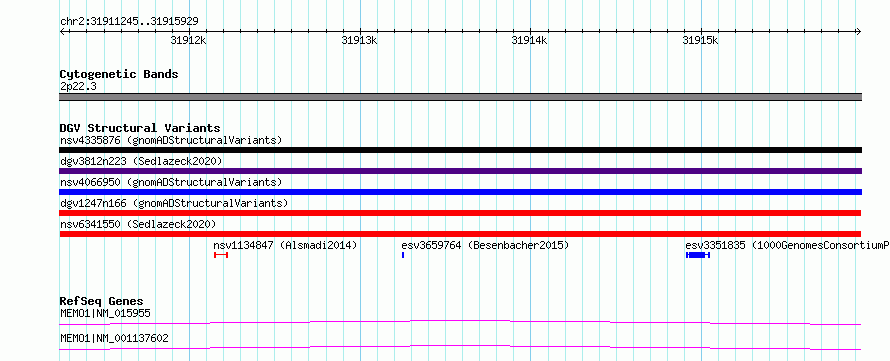Select the purple dgv3812n223 variant bar
This screenshot has width=890, height=361.
(x=461, y=171)
